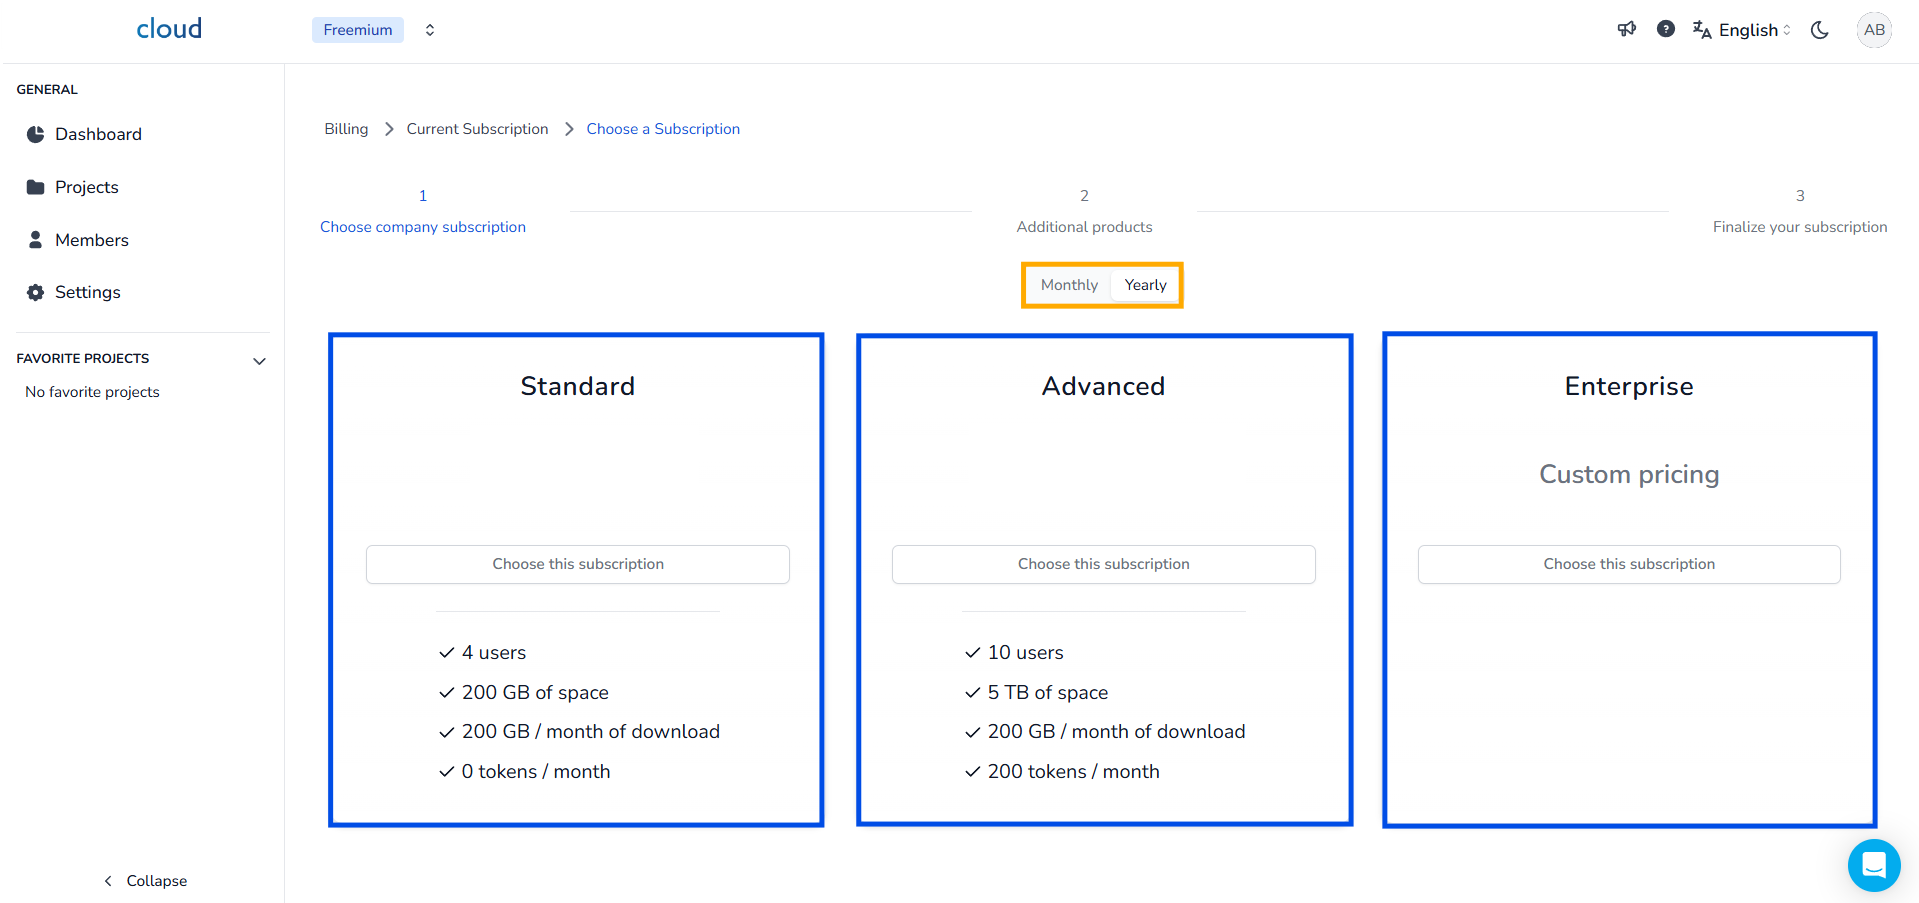Switch billing period to Monthly

(1069, 285)
